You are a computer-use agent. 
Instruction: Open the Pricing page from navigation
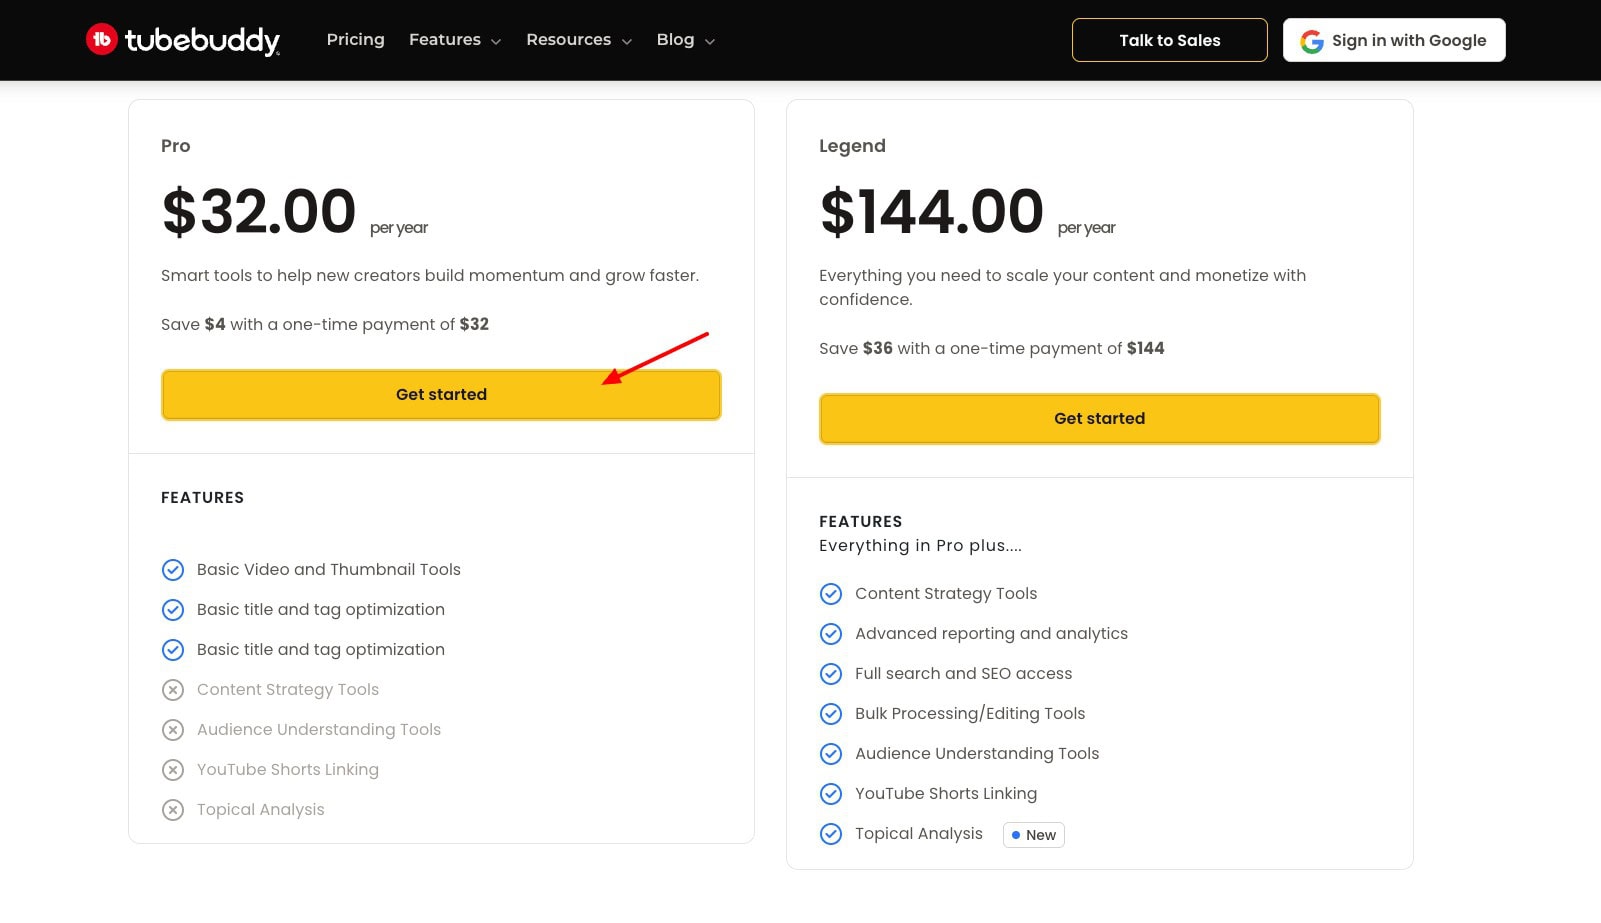coord(355,40)
